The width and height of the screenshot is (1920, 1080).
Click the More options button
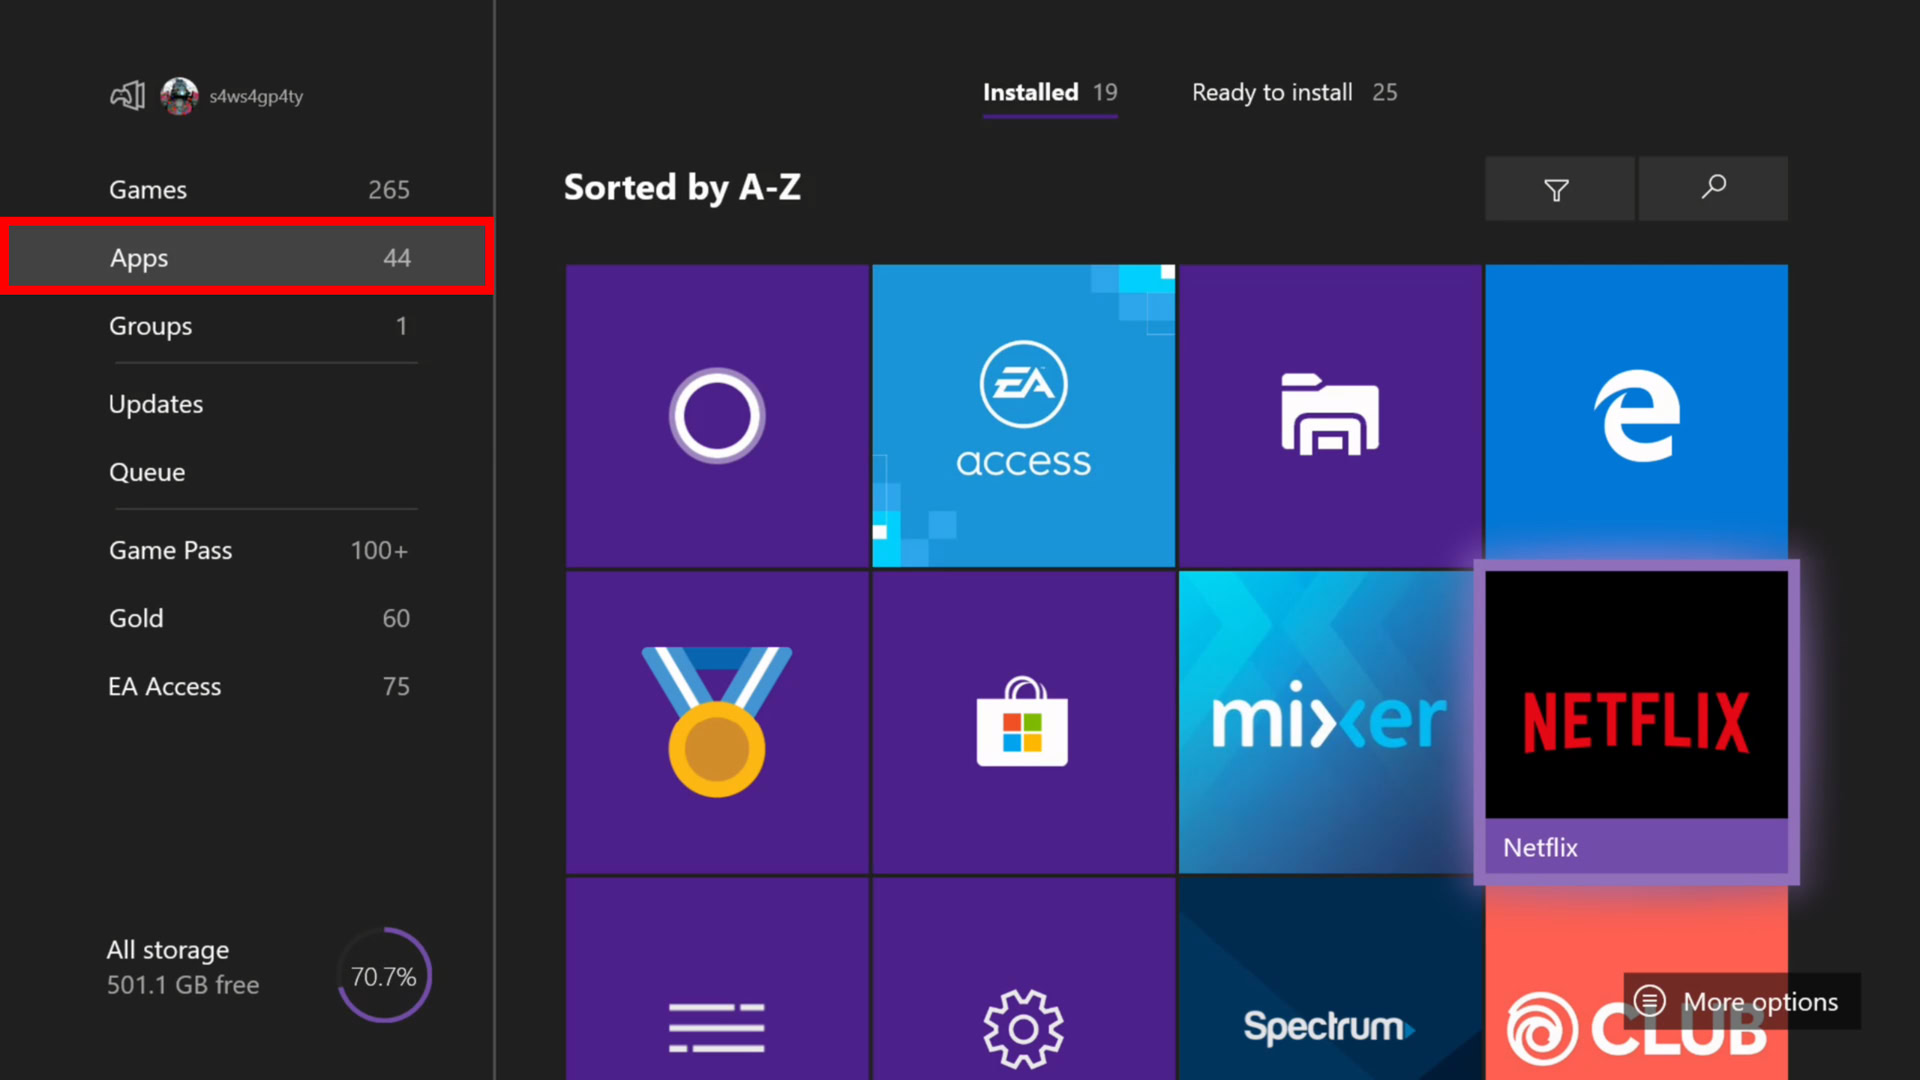coord(1741,1001)
